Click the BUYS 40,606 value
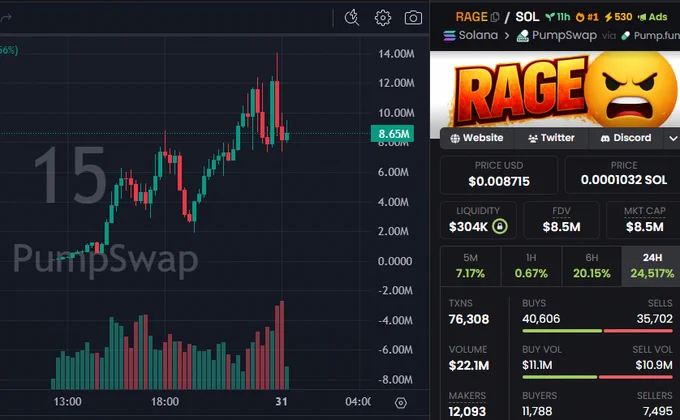Screen dimensions: 680x420 click(x=541, y=319)
